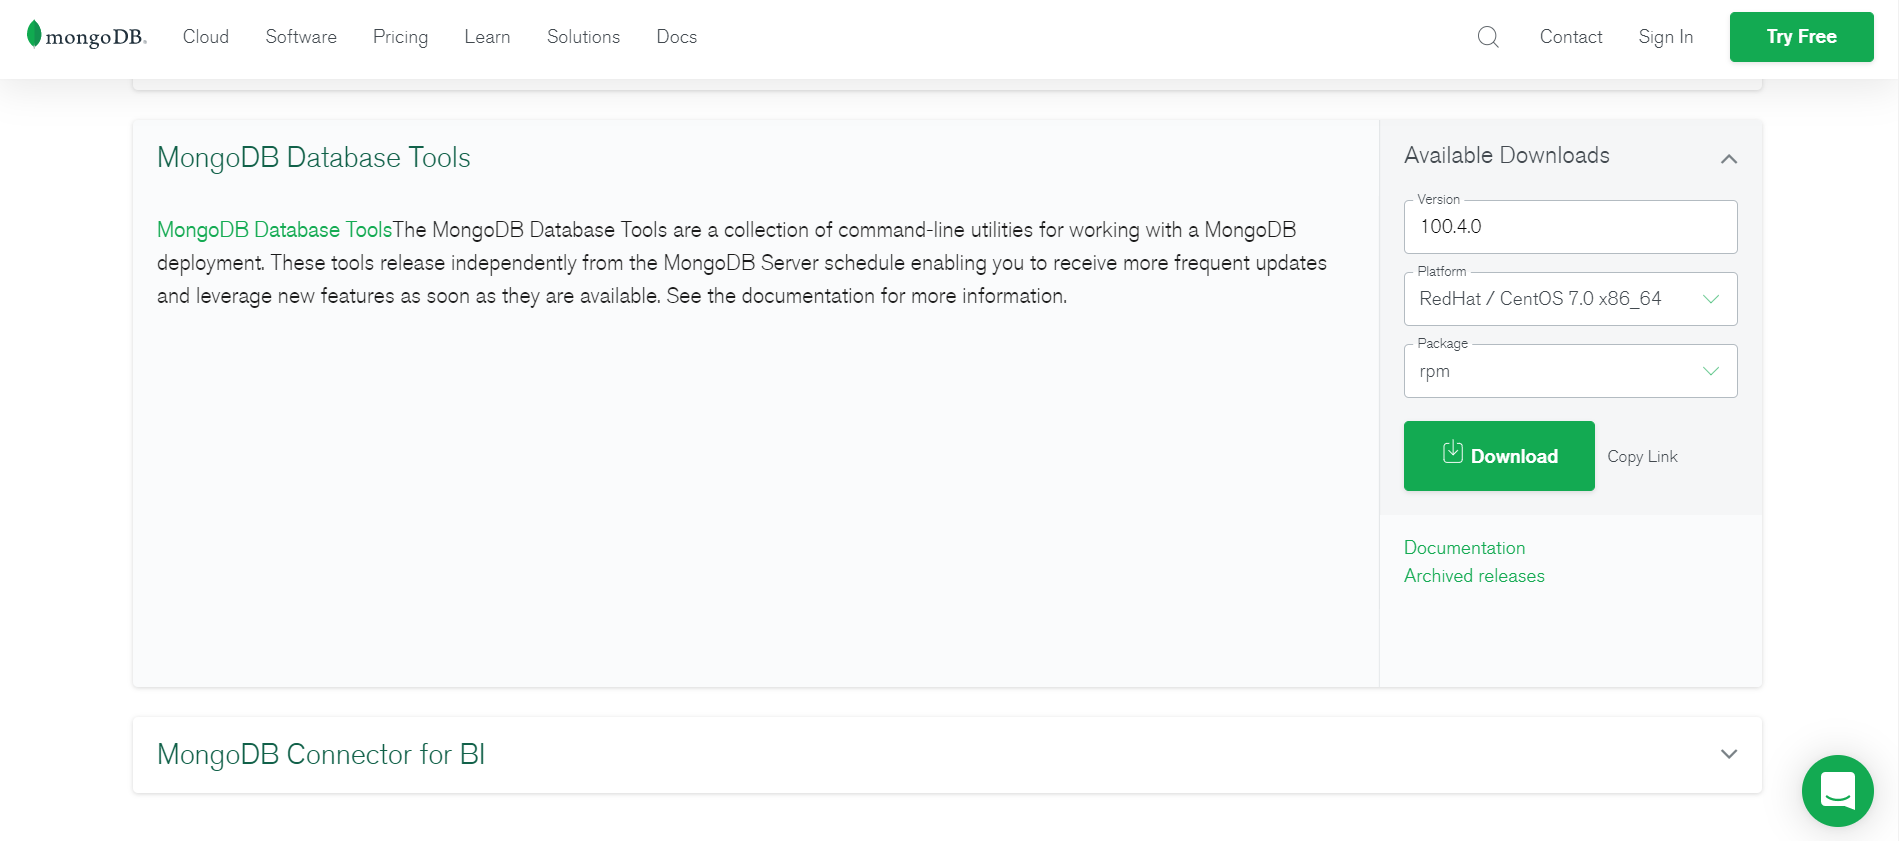The width and height of the screenshot is (1899, 841).
Task: Open the Platform dropdown
Action: (x=1570, y=299)
